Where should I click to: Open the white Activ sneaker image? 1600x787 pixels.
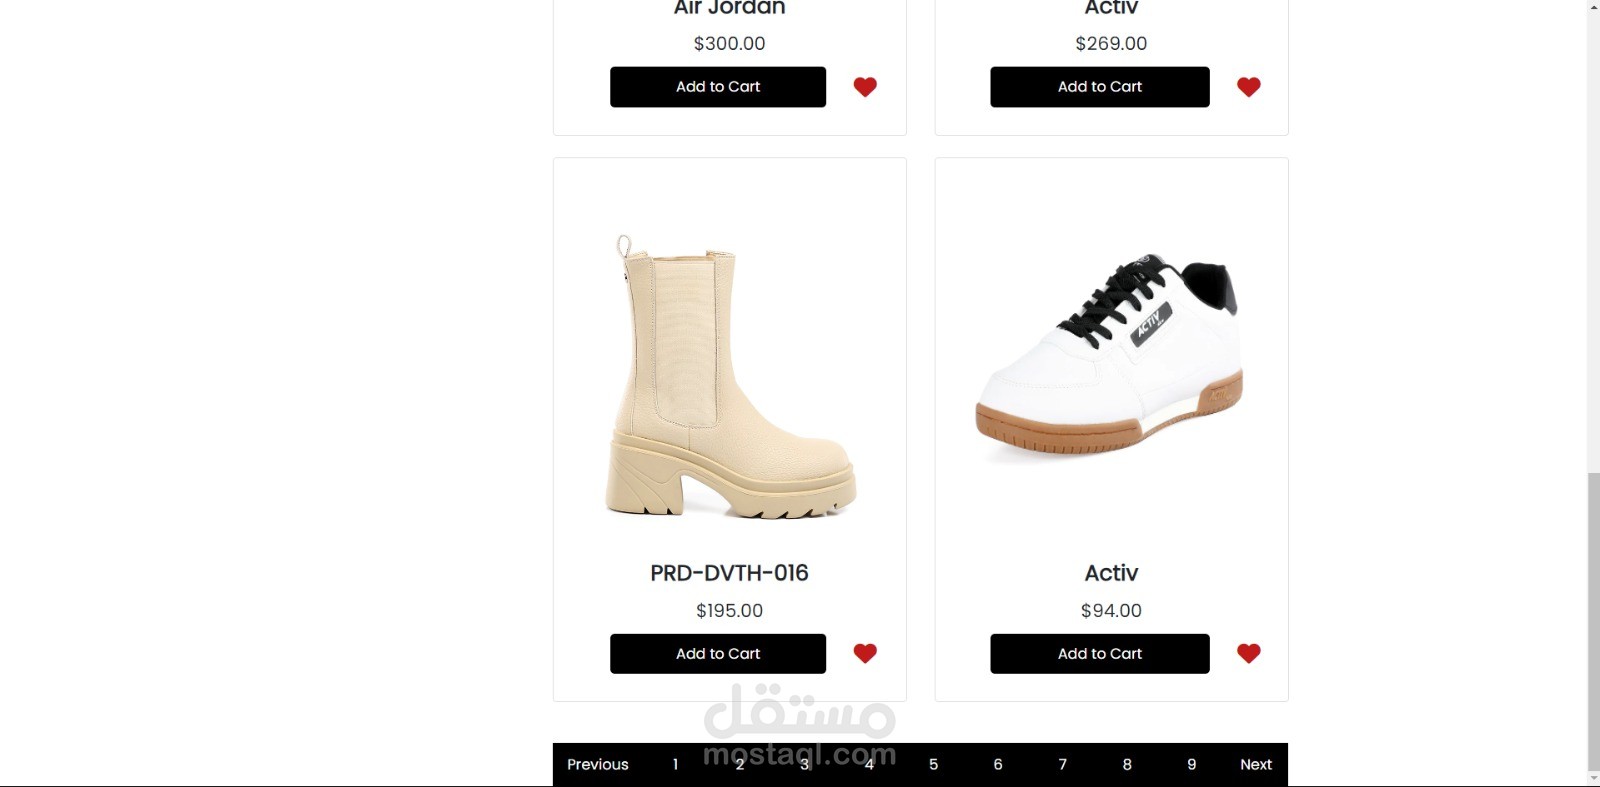[x=1110, y=357]
